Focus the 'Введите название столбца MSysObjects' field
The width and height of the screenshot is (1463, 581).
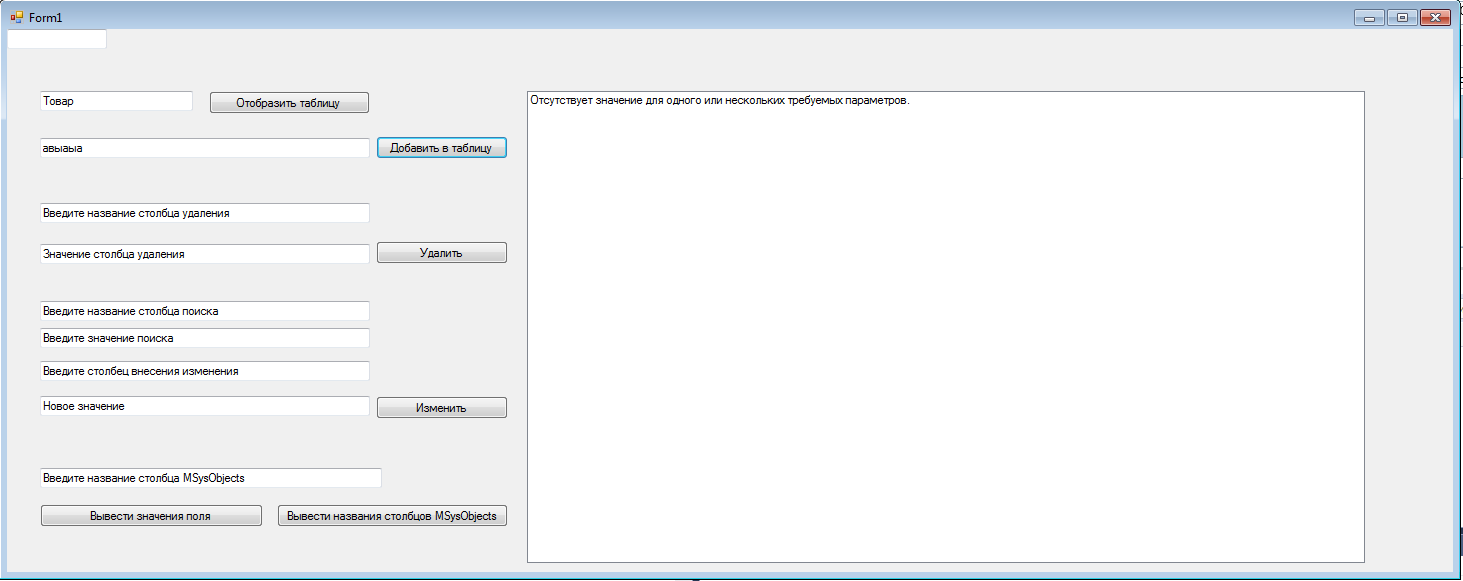pyautogui.click(x=211, y=478)
